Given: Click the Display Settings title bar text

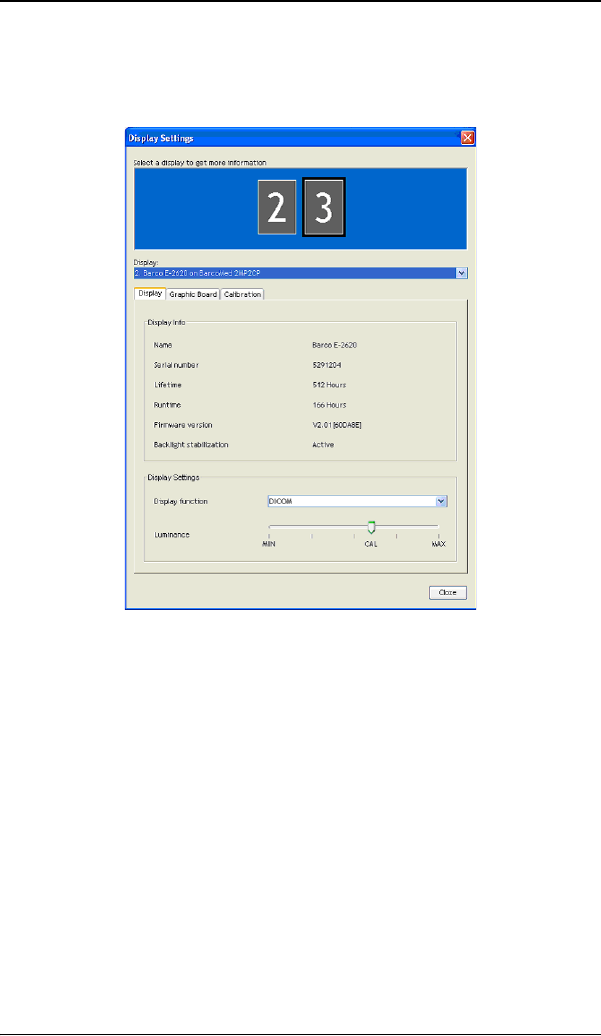Looking at the screenshot, I should pyautogui.click(x=160, y=138).
